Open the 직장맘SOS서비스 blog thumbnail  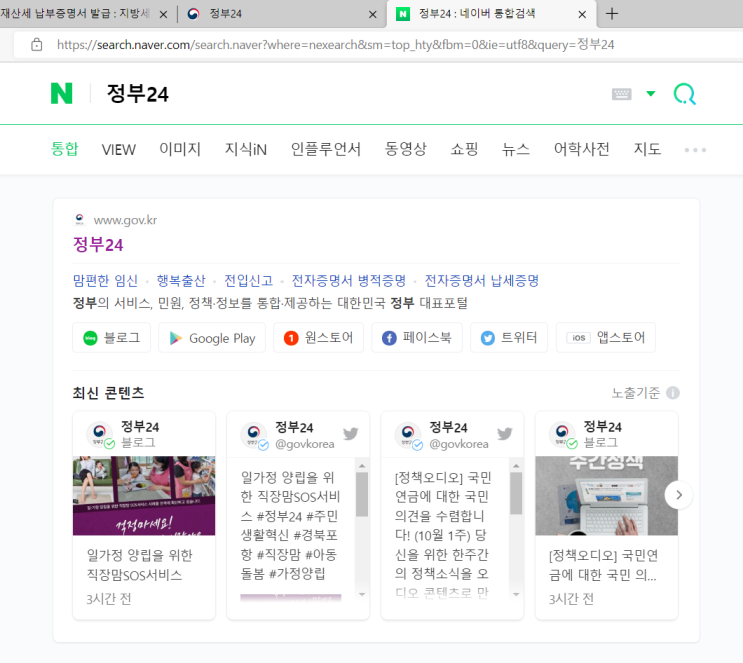pos(144,496)
